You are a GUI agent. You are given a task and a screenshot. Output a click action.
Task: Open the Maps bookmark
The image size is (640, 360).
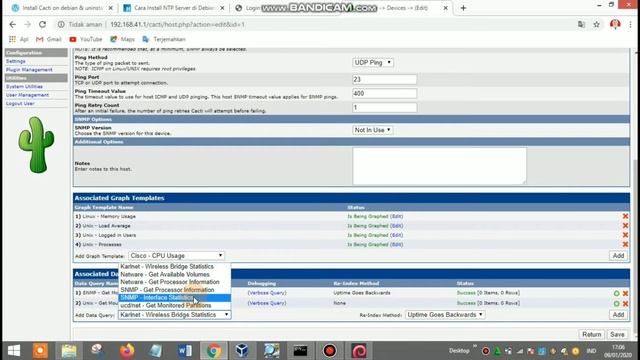(122, 39)
